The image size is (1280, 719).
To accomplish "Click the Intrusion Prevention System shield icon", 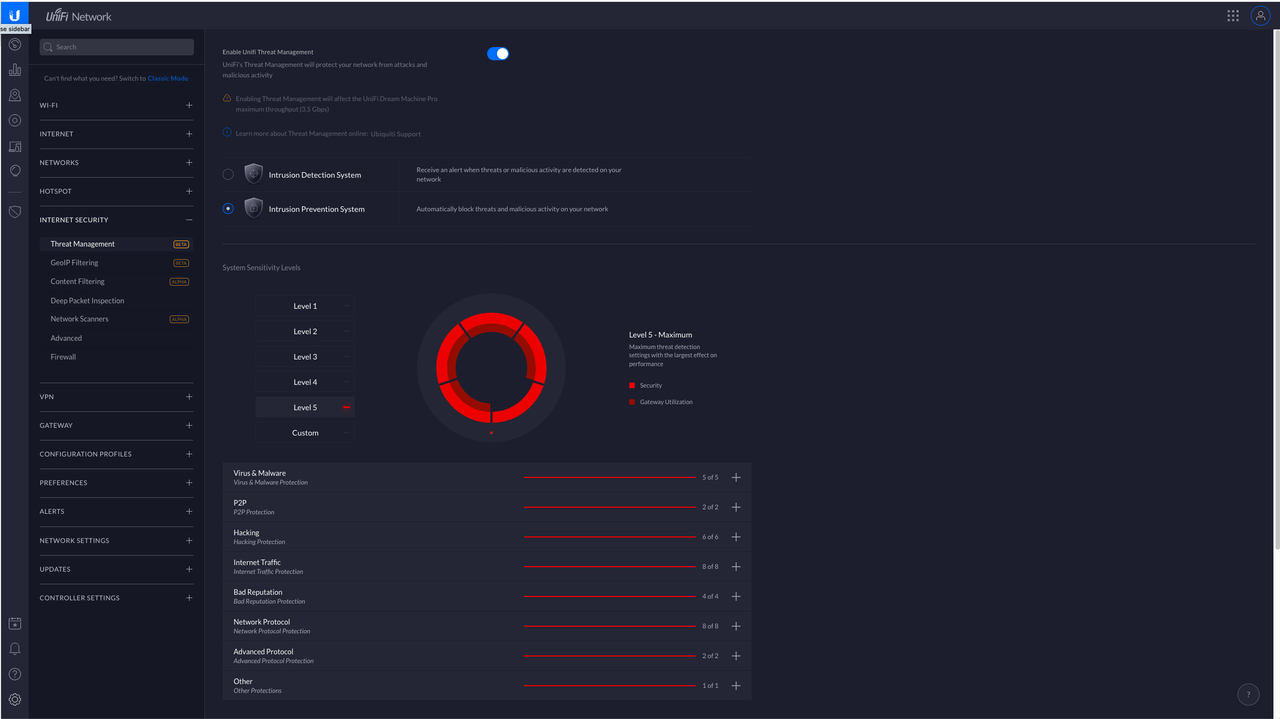I will (x=253, y=208).
